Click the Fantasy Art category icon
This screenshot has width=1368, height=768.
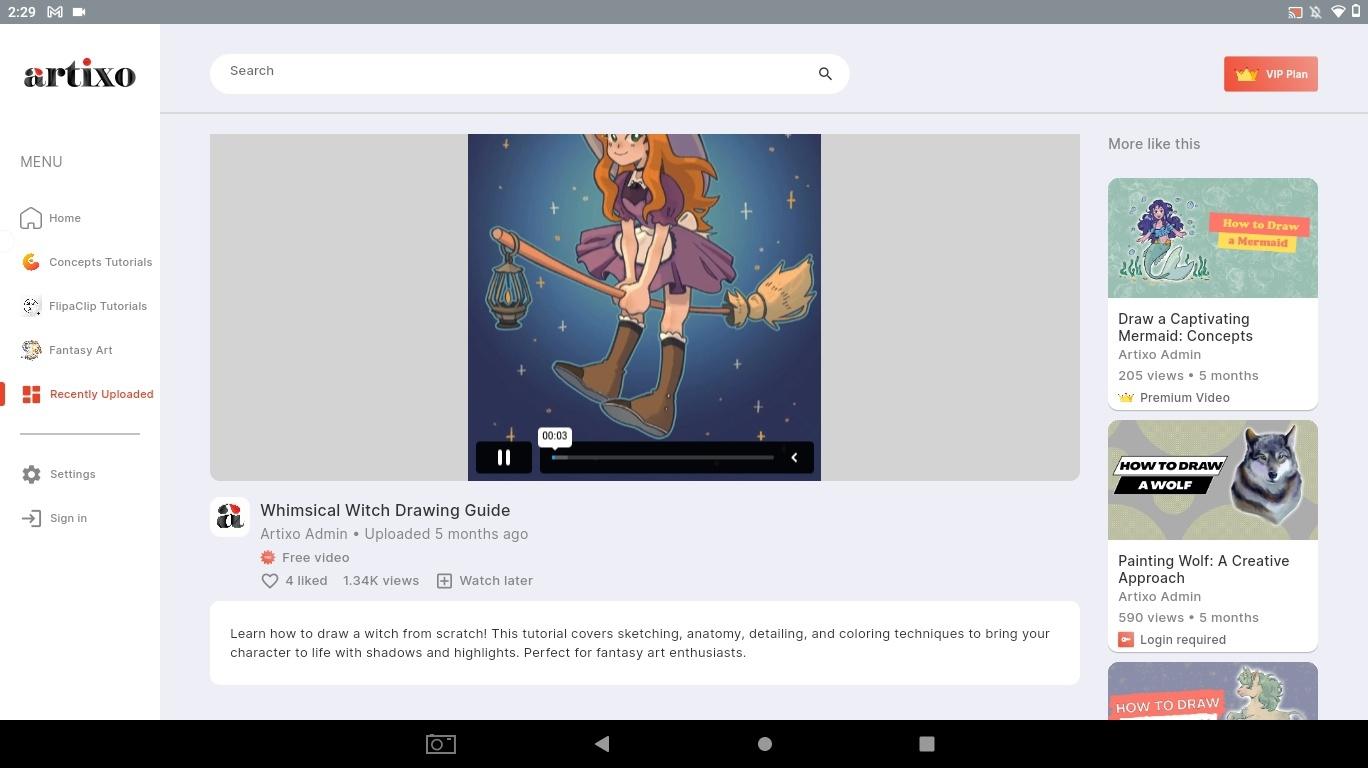32,350
